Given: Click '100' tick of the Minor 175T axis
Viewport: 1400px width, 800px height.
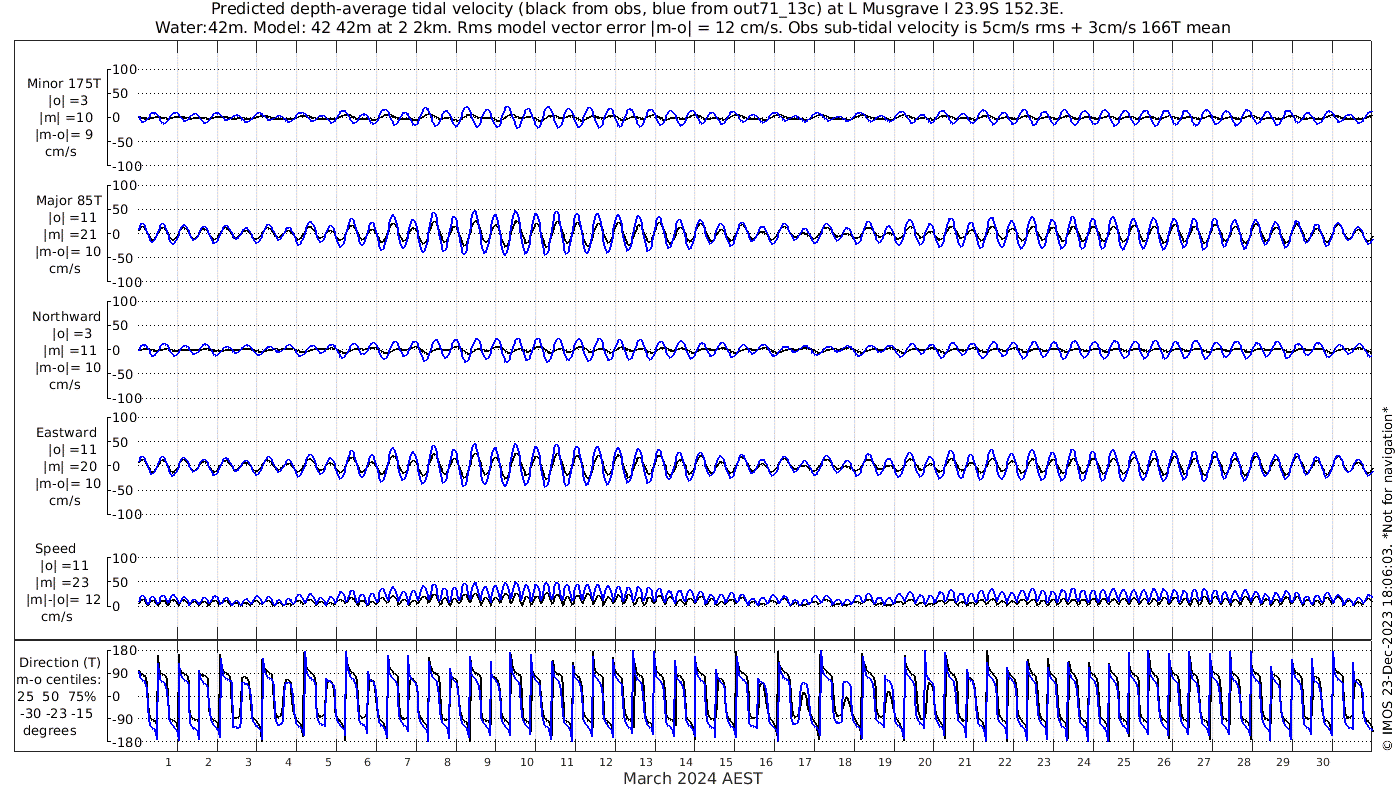Looking at the screenshot, I should tap(125, 70).
